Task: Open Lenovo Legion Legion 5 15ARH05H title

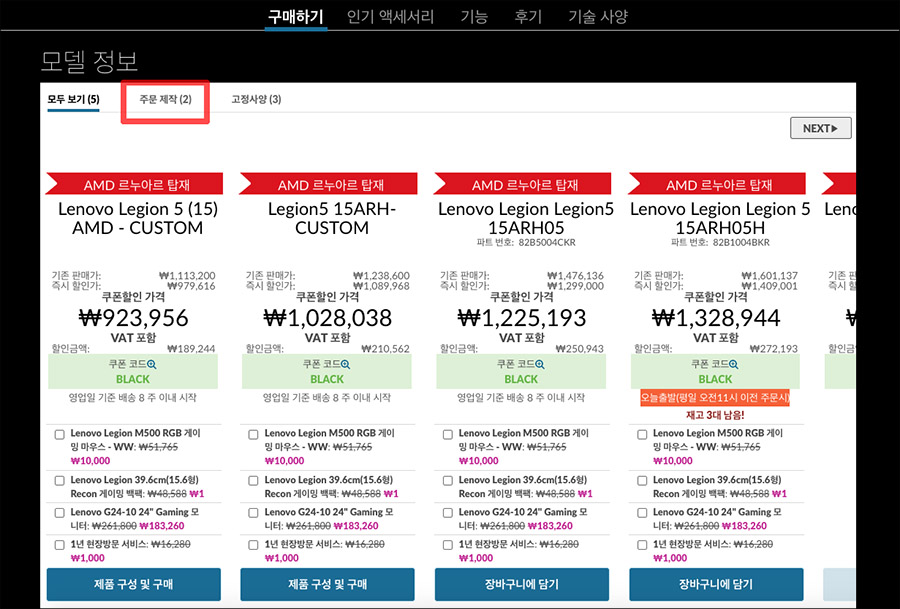Action: click(x=720, y=218)
